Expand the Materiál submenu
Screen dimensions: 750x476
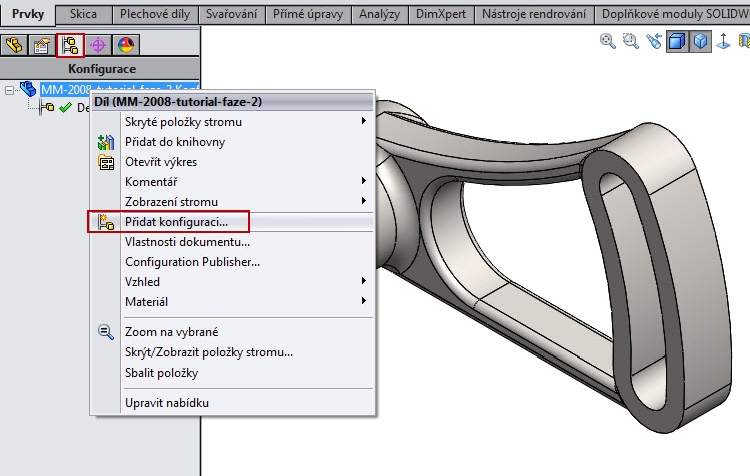[x=364, y=301]
